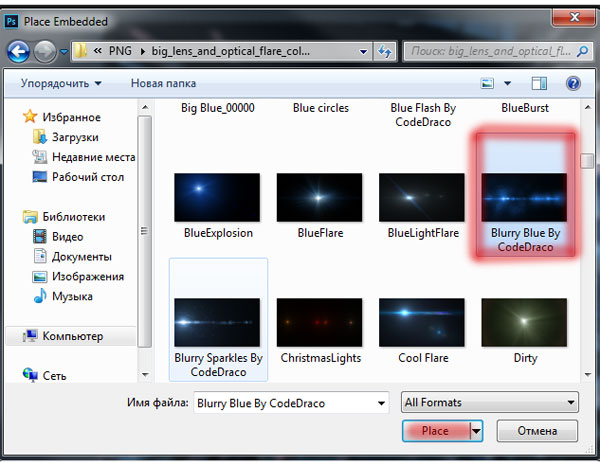Click the Избранное star icon

click(x=30, y=116)
